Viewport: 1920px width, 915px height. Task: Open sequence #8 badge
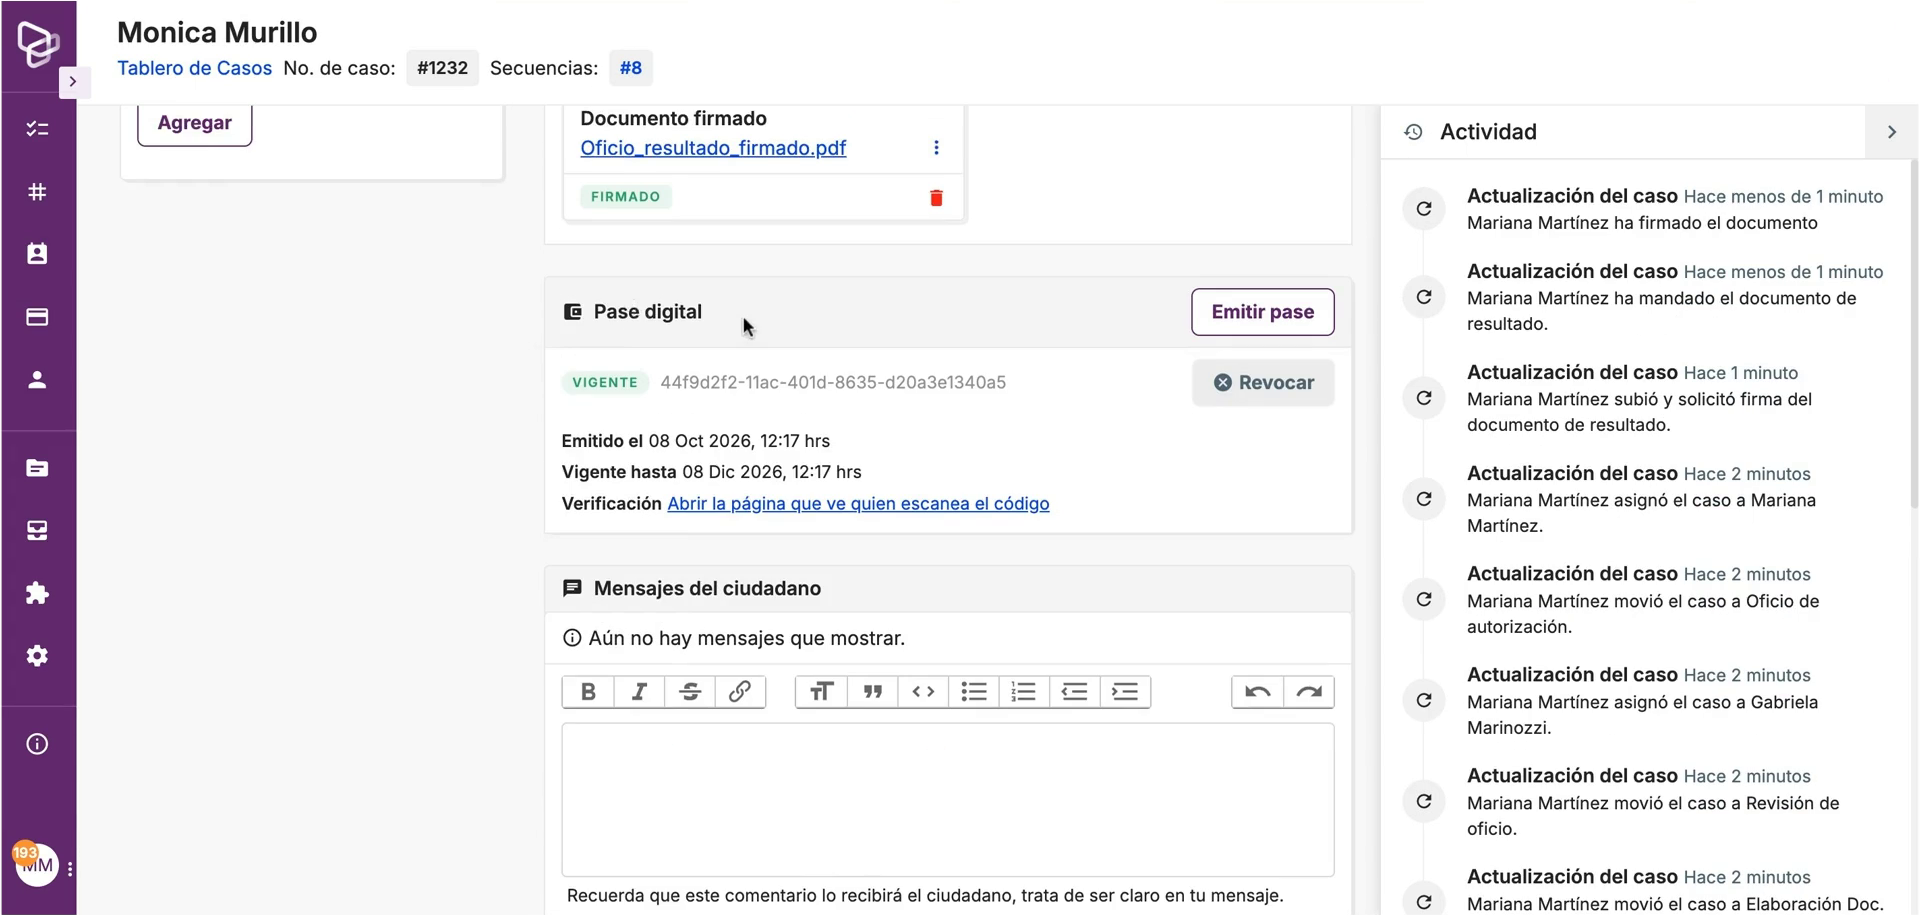(x=630, y=68)
